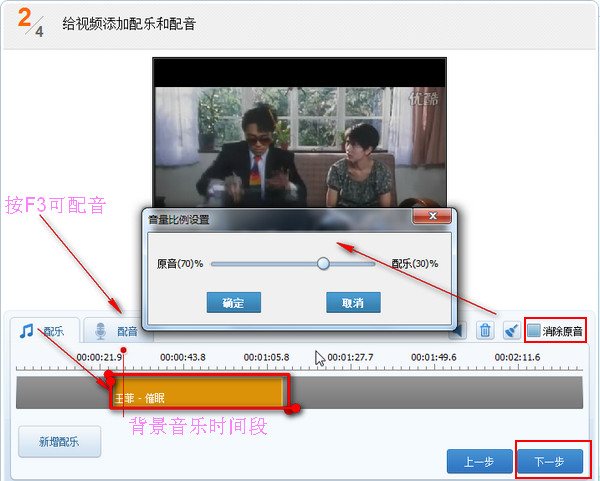Click the 00:01:27.7 timeline label
The width and height of the screenshot is (600, 481).
pyautogui.click(x=350, y=357)
